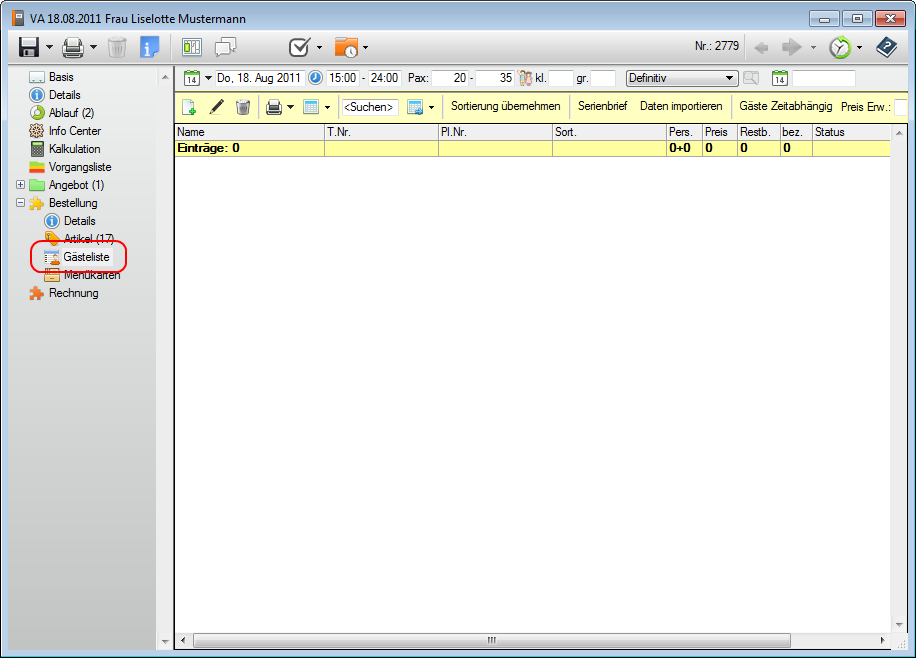Select Kalkulation in the sidebar
This screenshot has height=658, width=916.
(x=74, y=149)
